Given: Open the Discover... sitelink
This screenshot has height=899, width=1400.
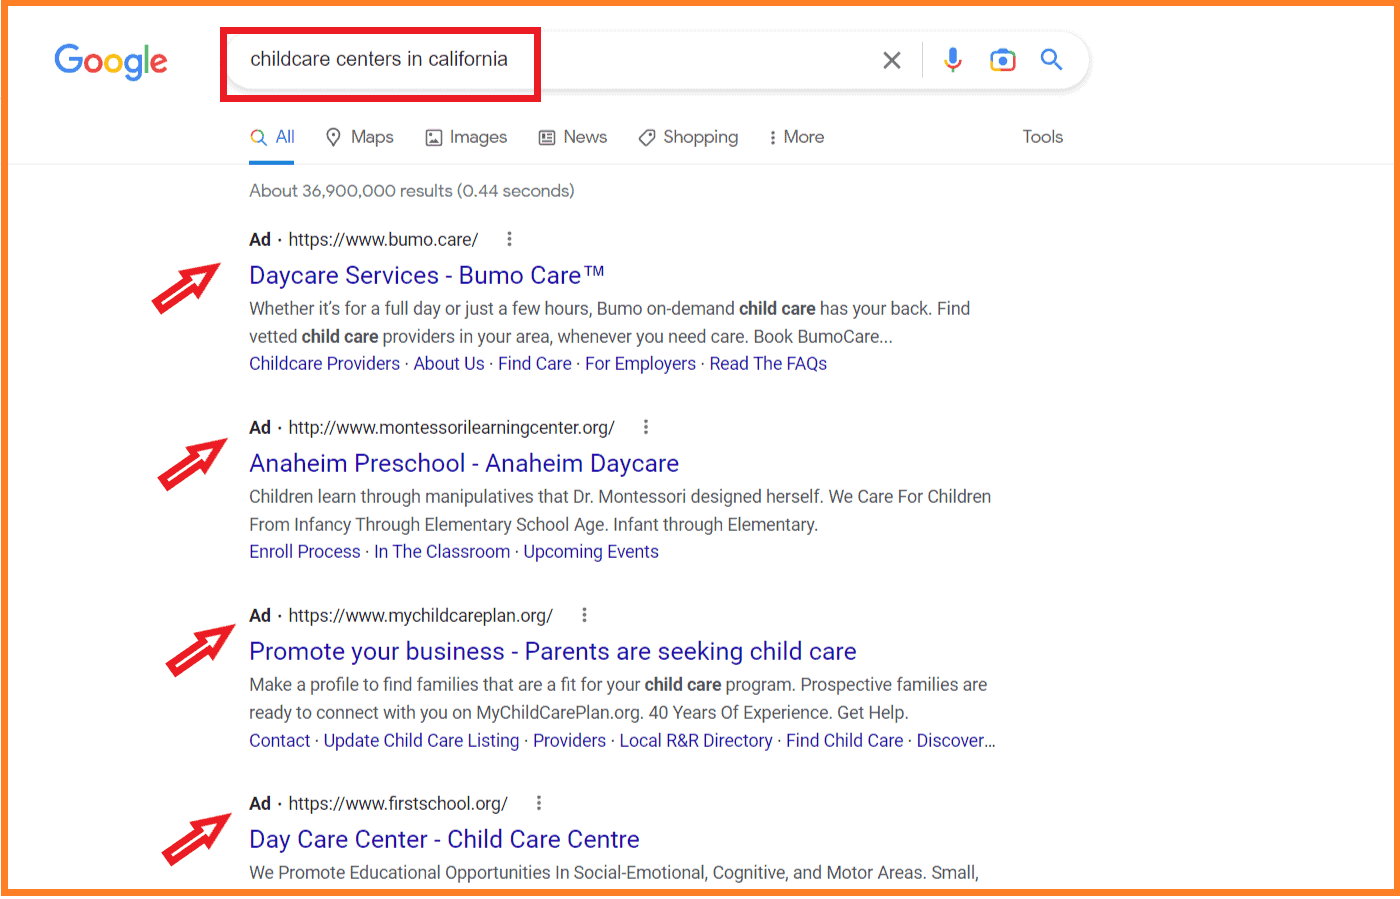Looking at the screenshot, I should coord(956,741).
